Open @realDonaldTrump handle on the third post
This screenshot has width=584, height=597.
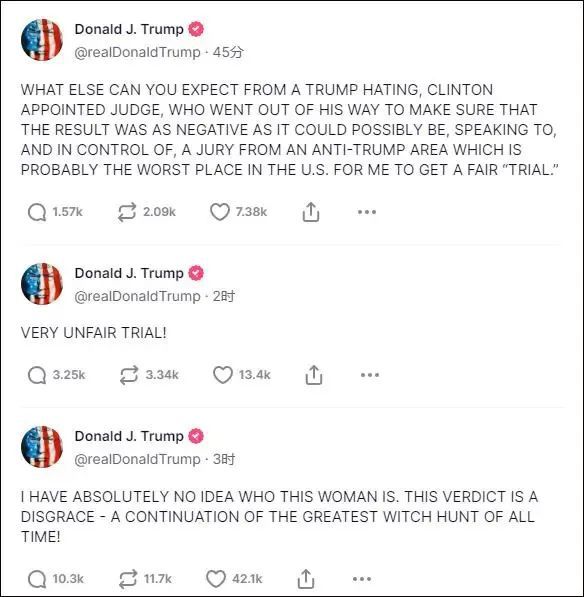(x=137, y=459)
